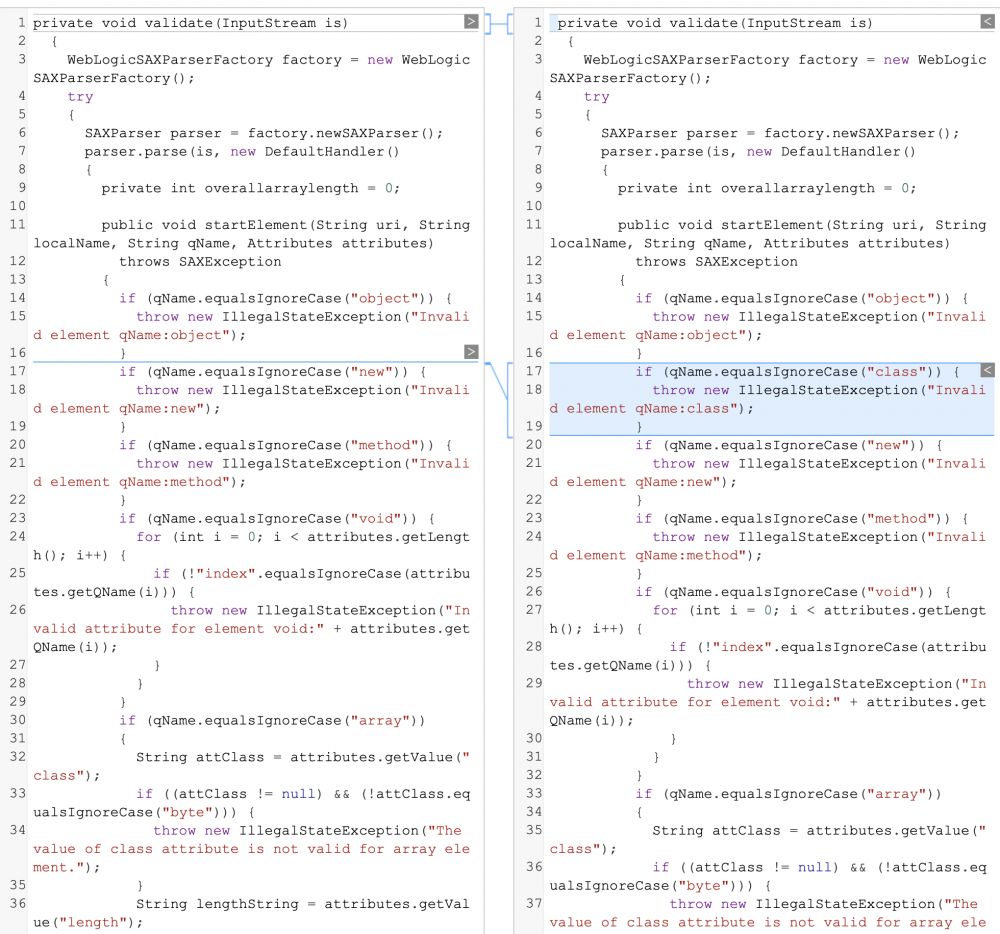Click the arrow icon on the highlighted change row

pyautogui.click(x=988, y=370)
